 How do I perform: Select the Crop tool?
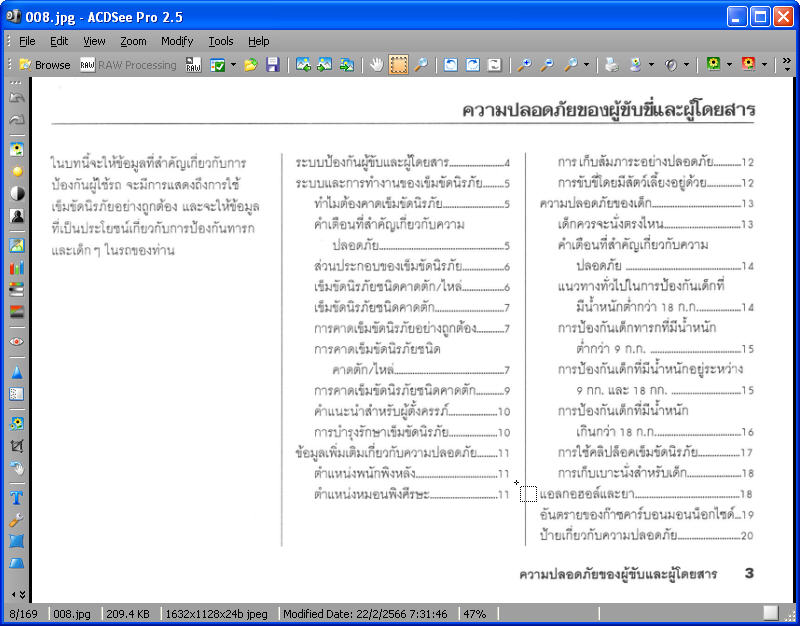(17, 446)
